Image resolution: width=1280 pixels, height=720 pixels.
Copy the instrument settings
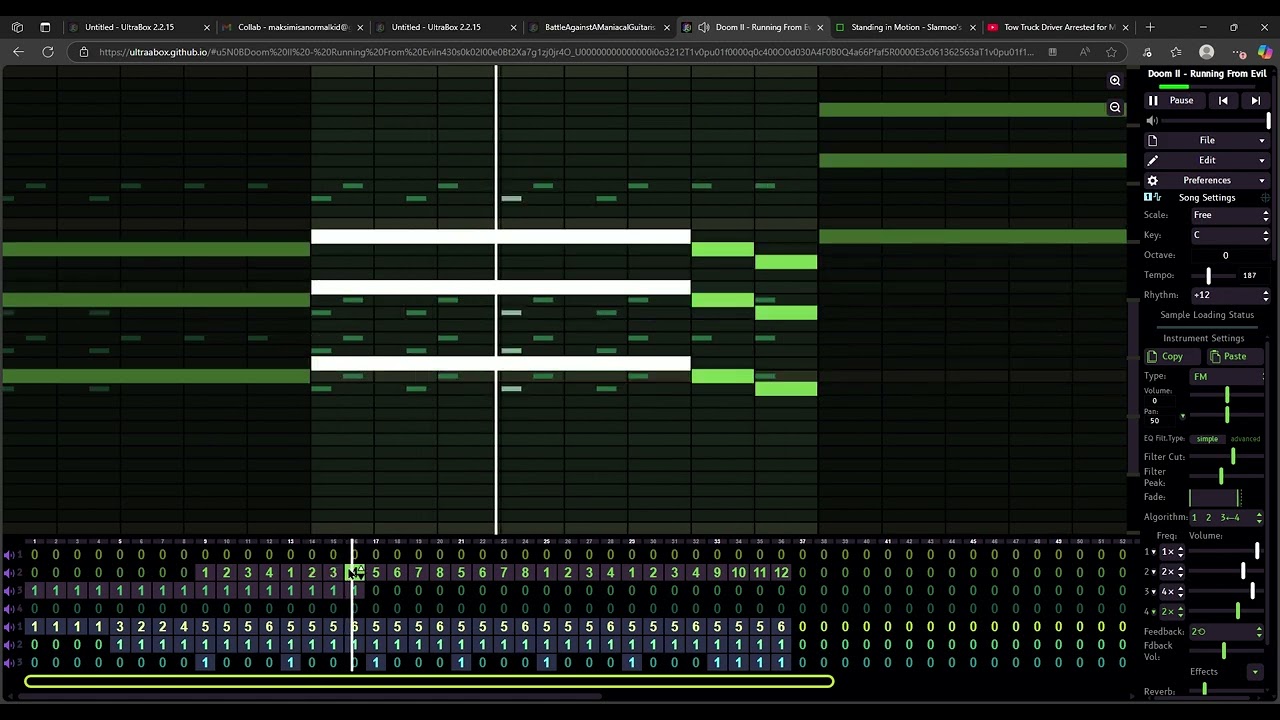(1173, 357)
